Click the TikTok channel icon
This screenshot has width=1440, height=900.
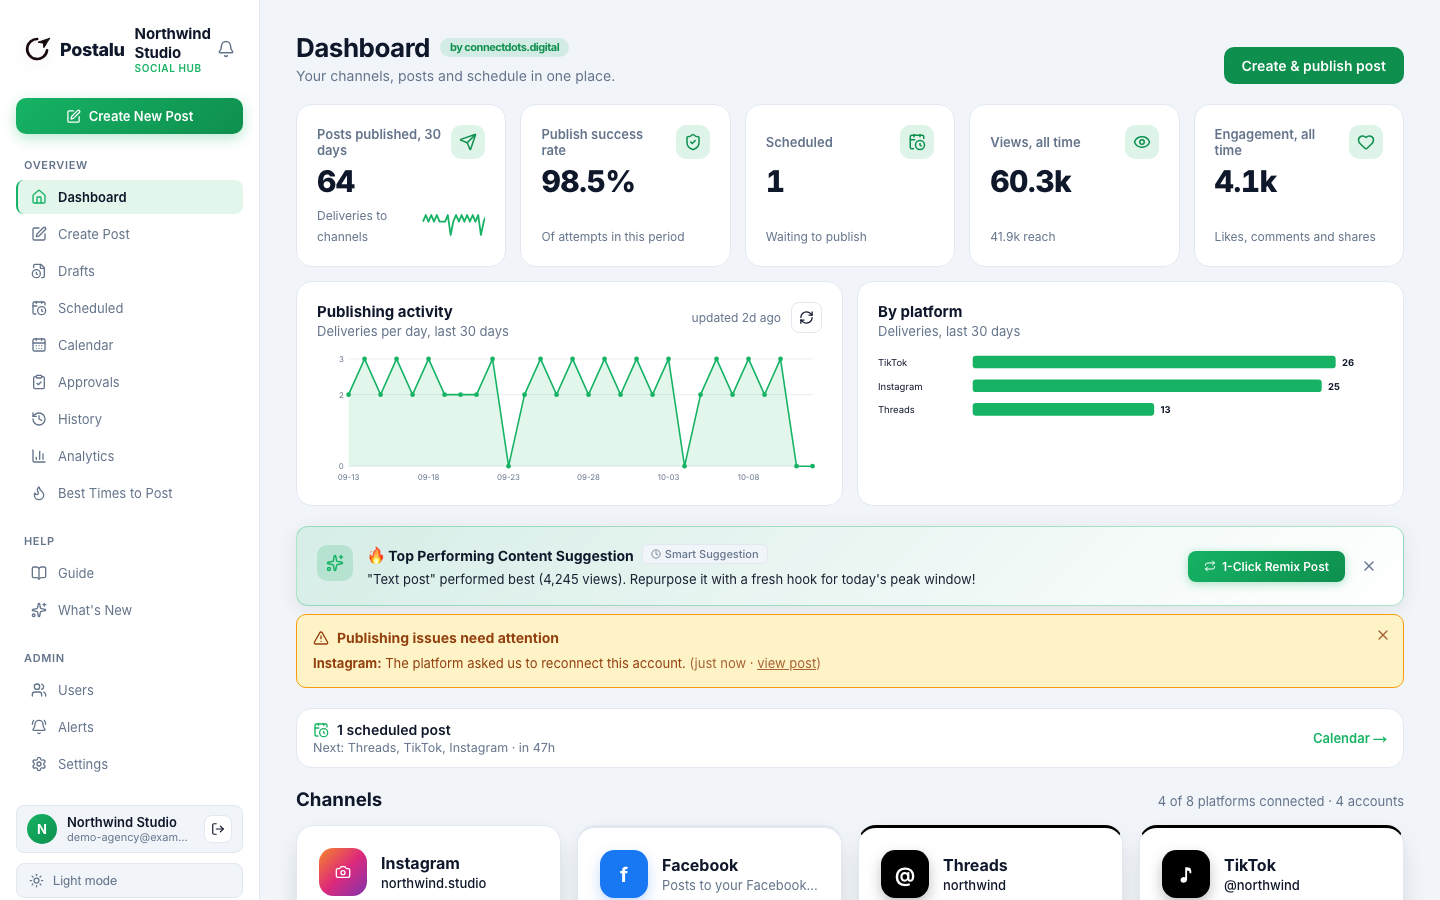click(x=1186, y=874)
